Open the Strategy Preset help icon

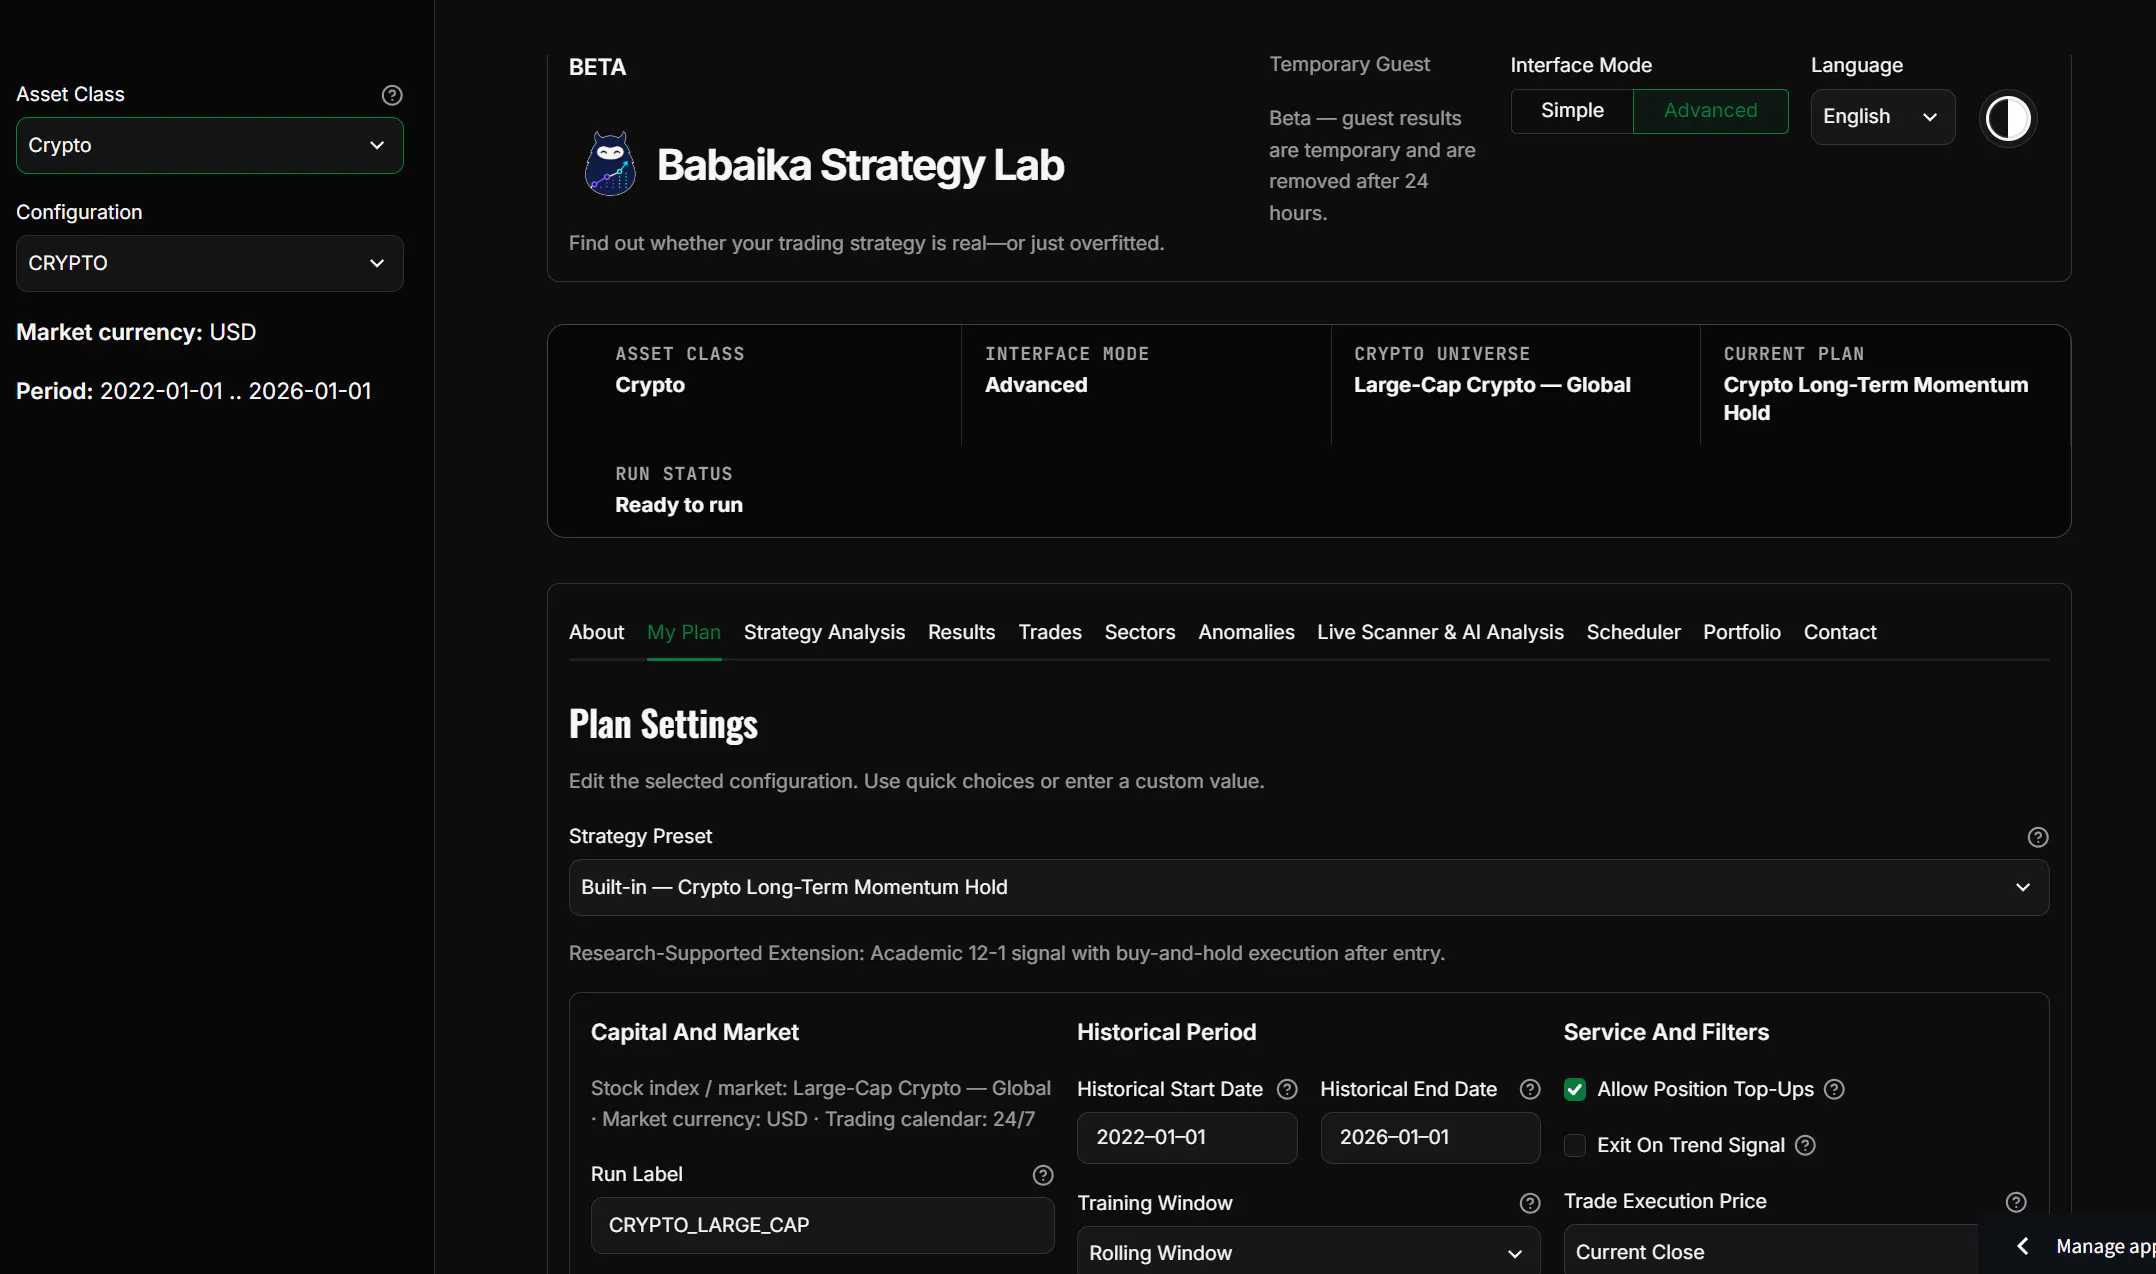tap(2037, 837)
